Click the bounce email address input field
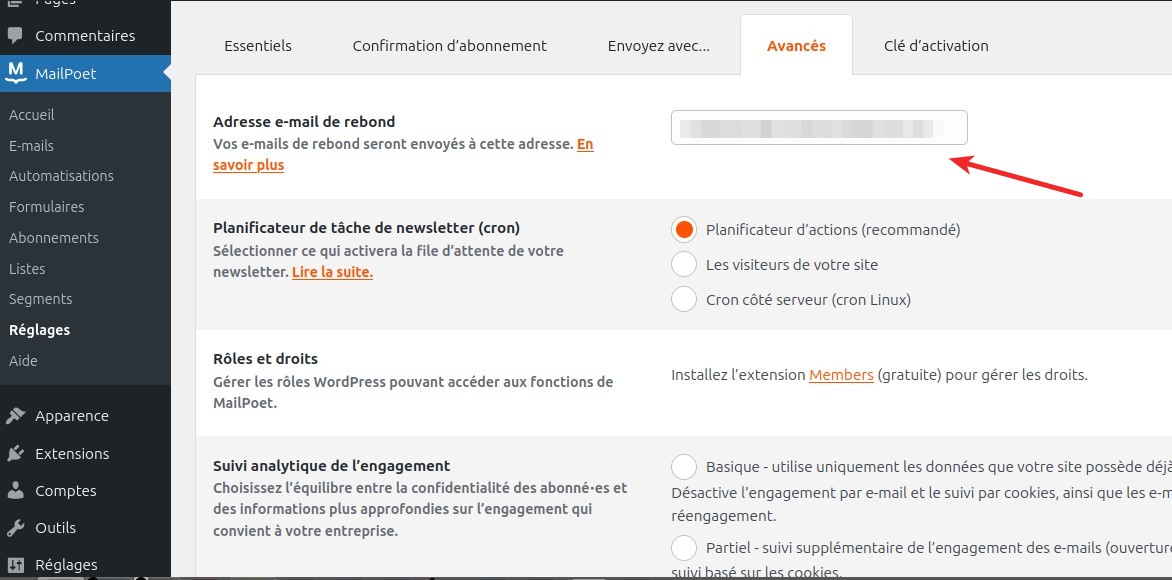Screen dimensions: 1172x580 pyautogui.click(x=819, y=128)
